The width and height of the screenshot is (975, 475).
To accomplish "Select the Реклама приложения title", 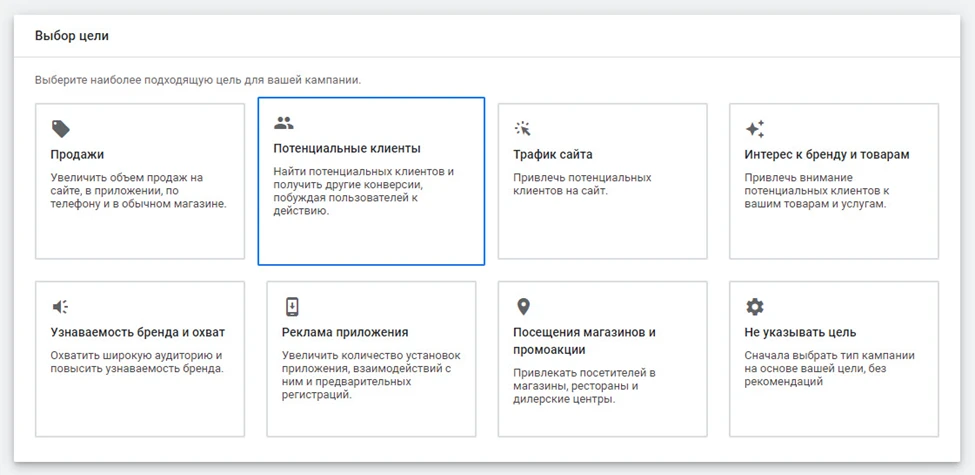I will point(345,332).
